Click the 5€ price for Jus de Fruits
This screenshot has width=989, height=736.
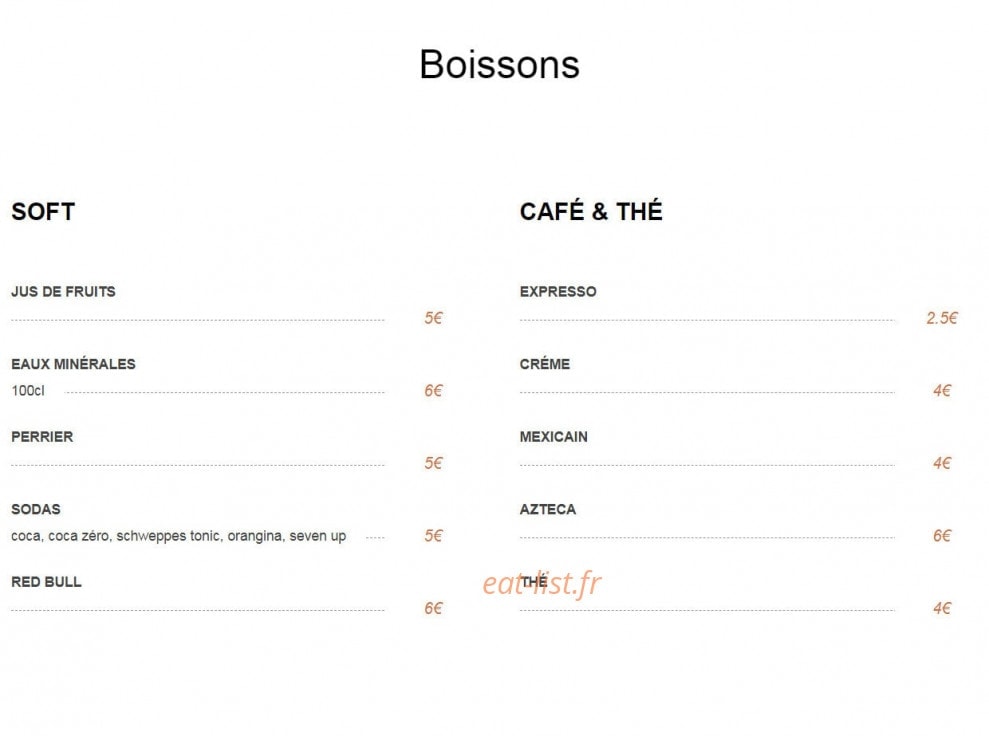[433, 318]
